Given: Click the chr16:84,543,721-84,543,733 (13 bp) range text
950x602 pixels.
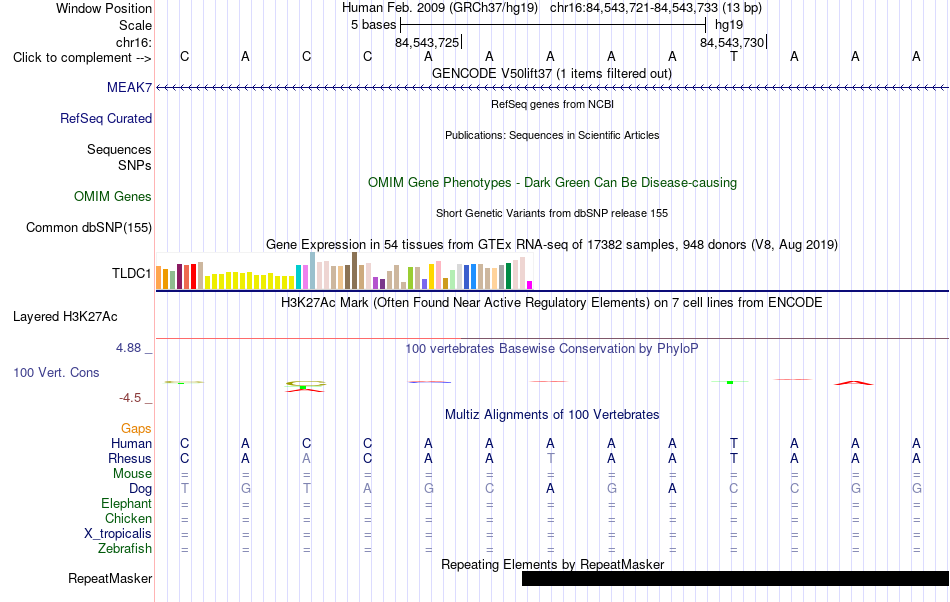Looking at the screenshot, I should pos(656,8).
